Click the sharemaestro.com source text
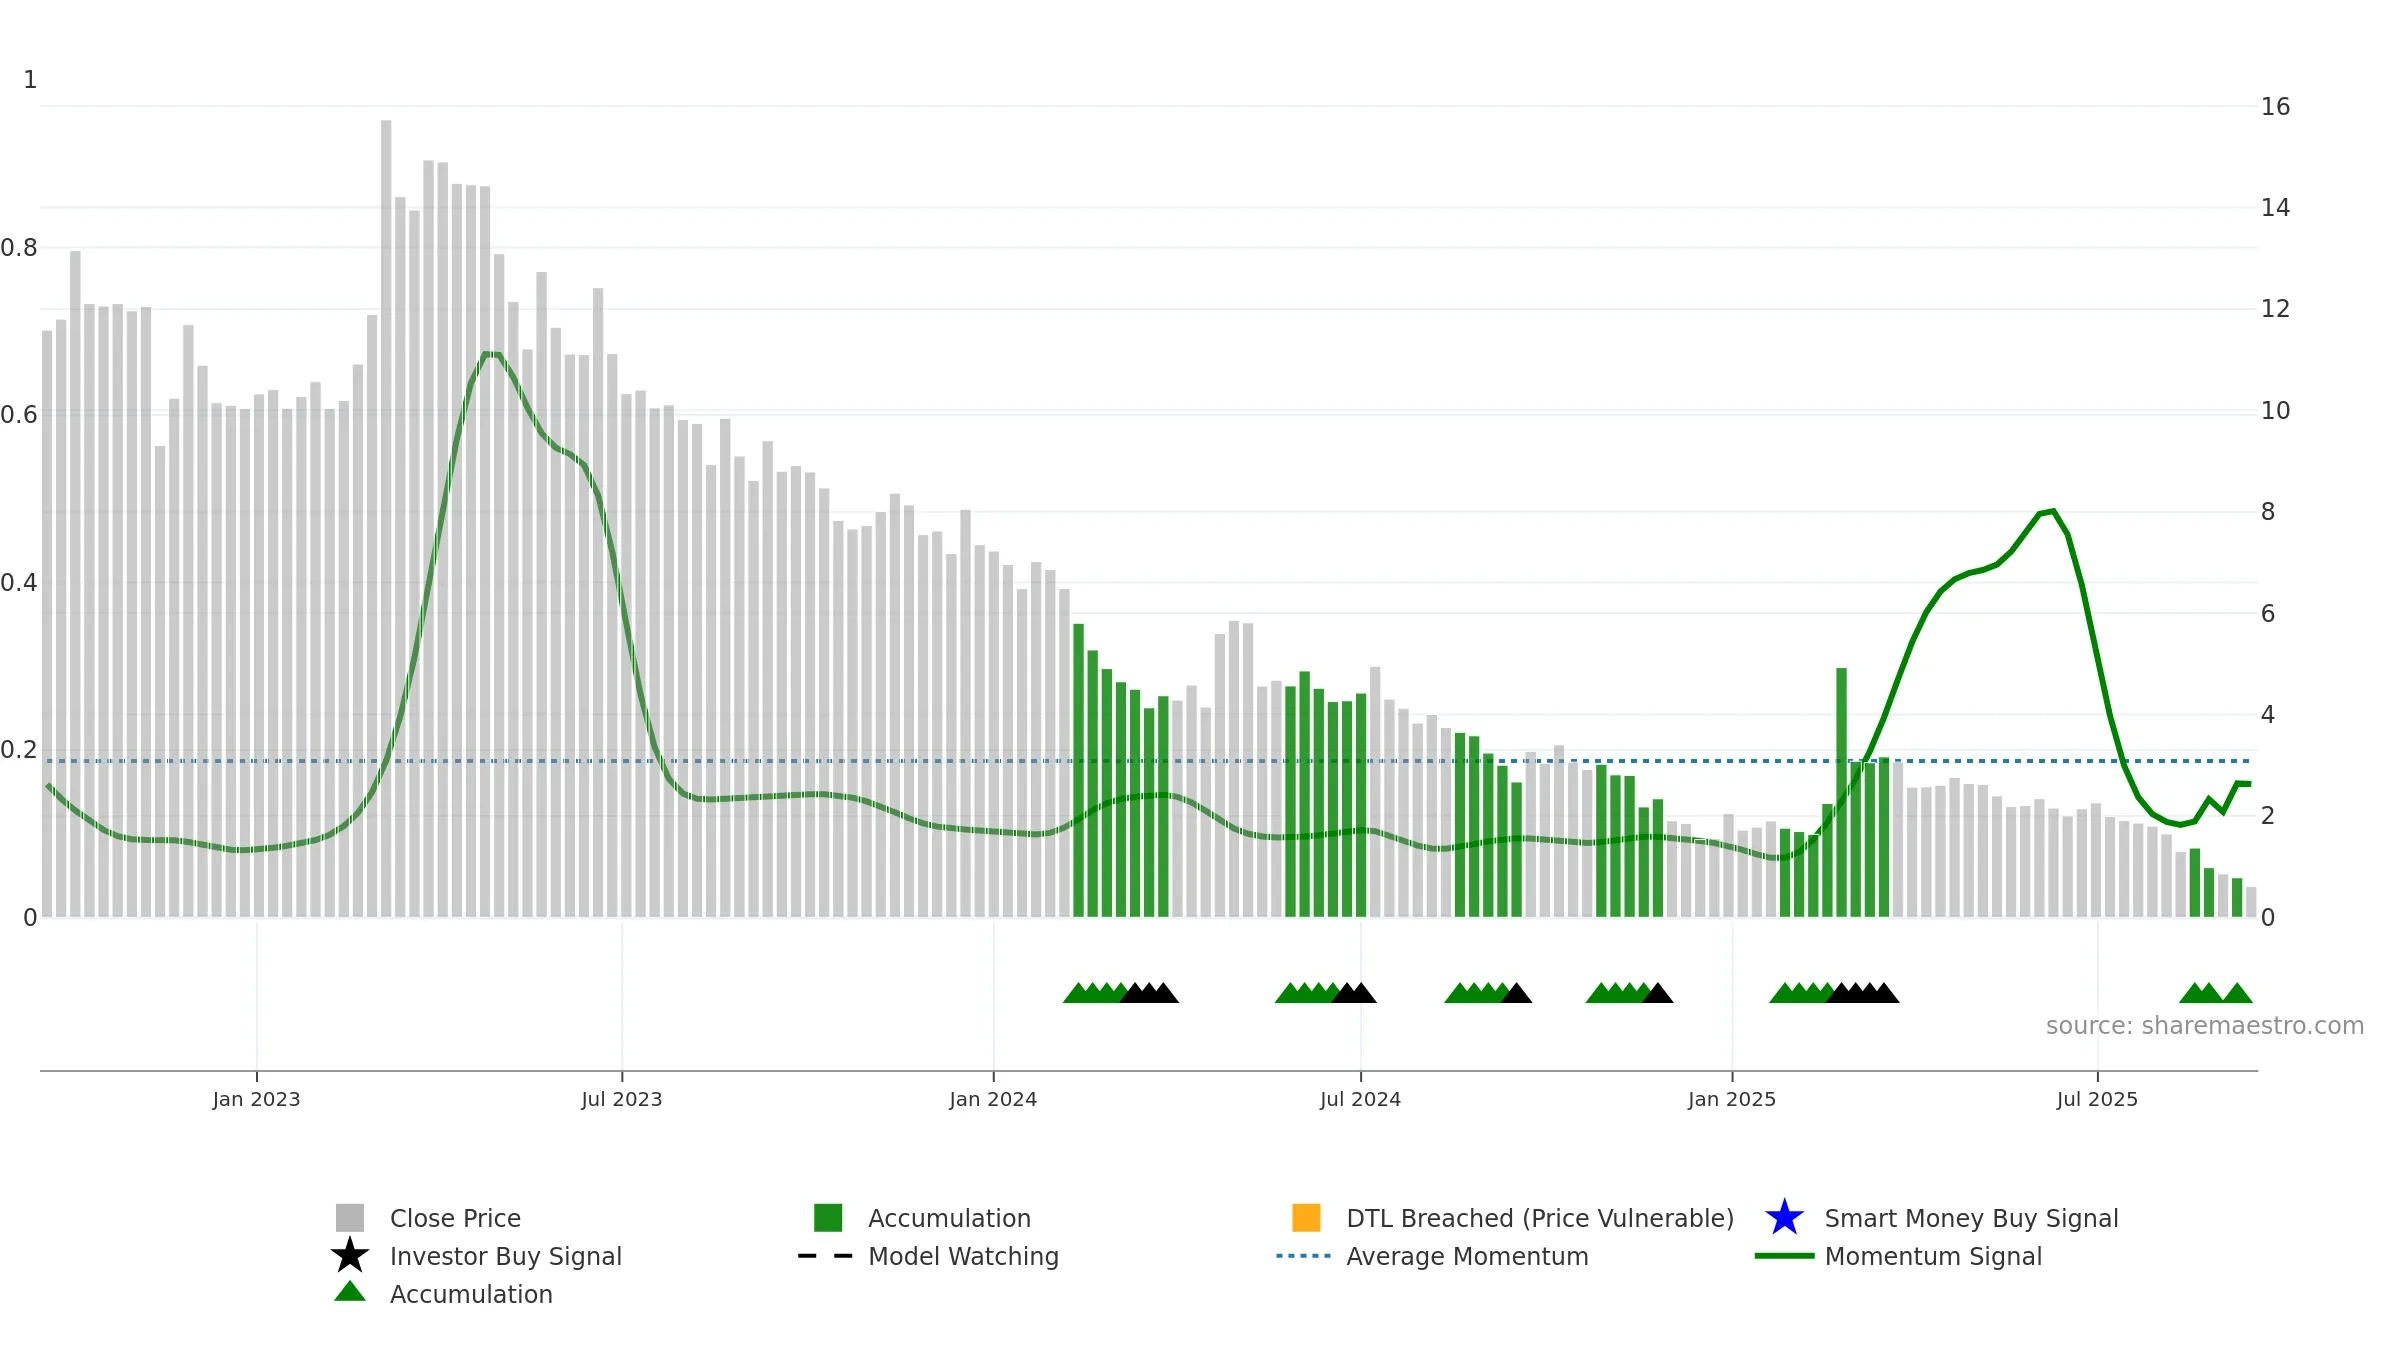 coord(2205,1026)
